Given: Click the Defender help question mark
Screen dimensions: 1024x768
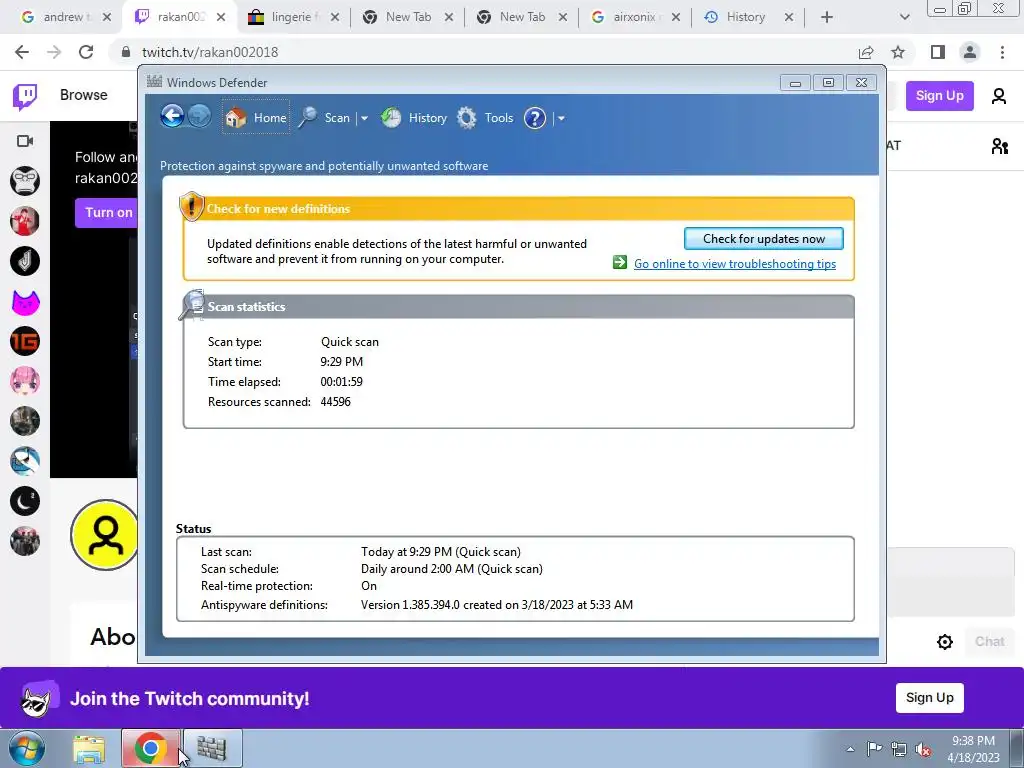Looking at the screenshot, I should 535,118.
